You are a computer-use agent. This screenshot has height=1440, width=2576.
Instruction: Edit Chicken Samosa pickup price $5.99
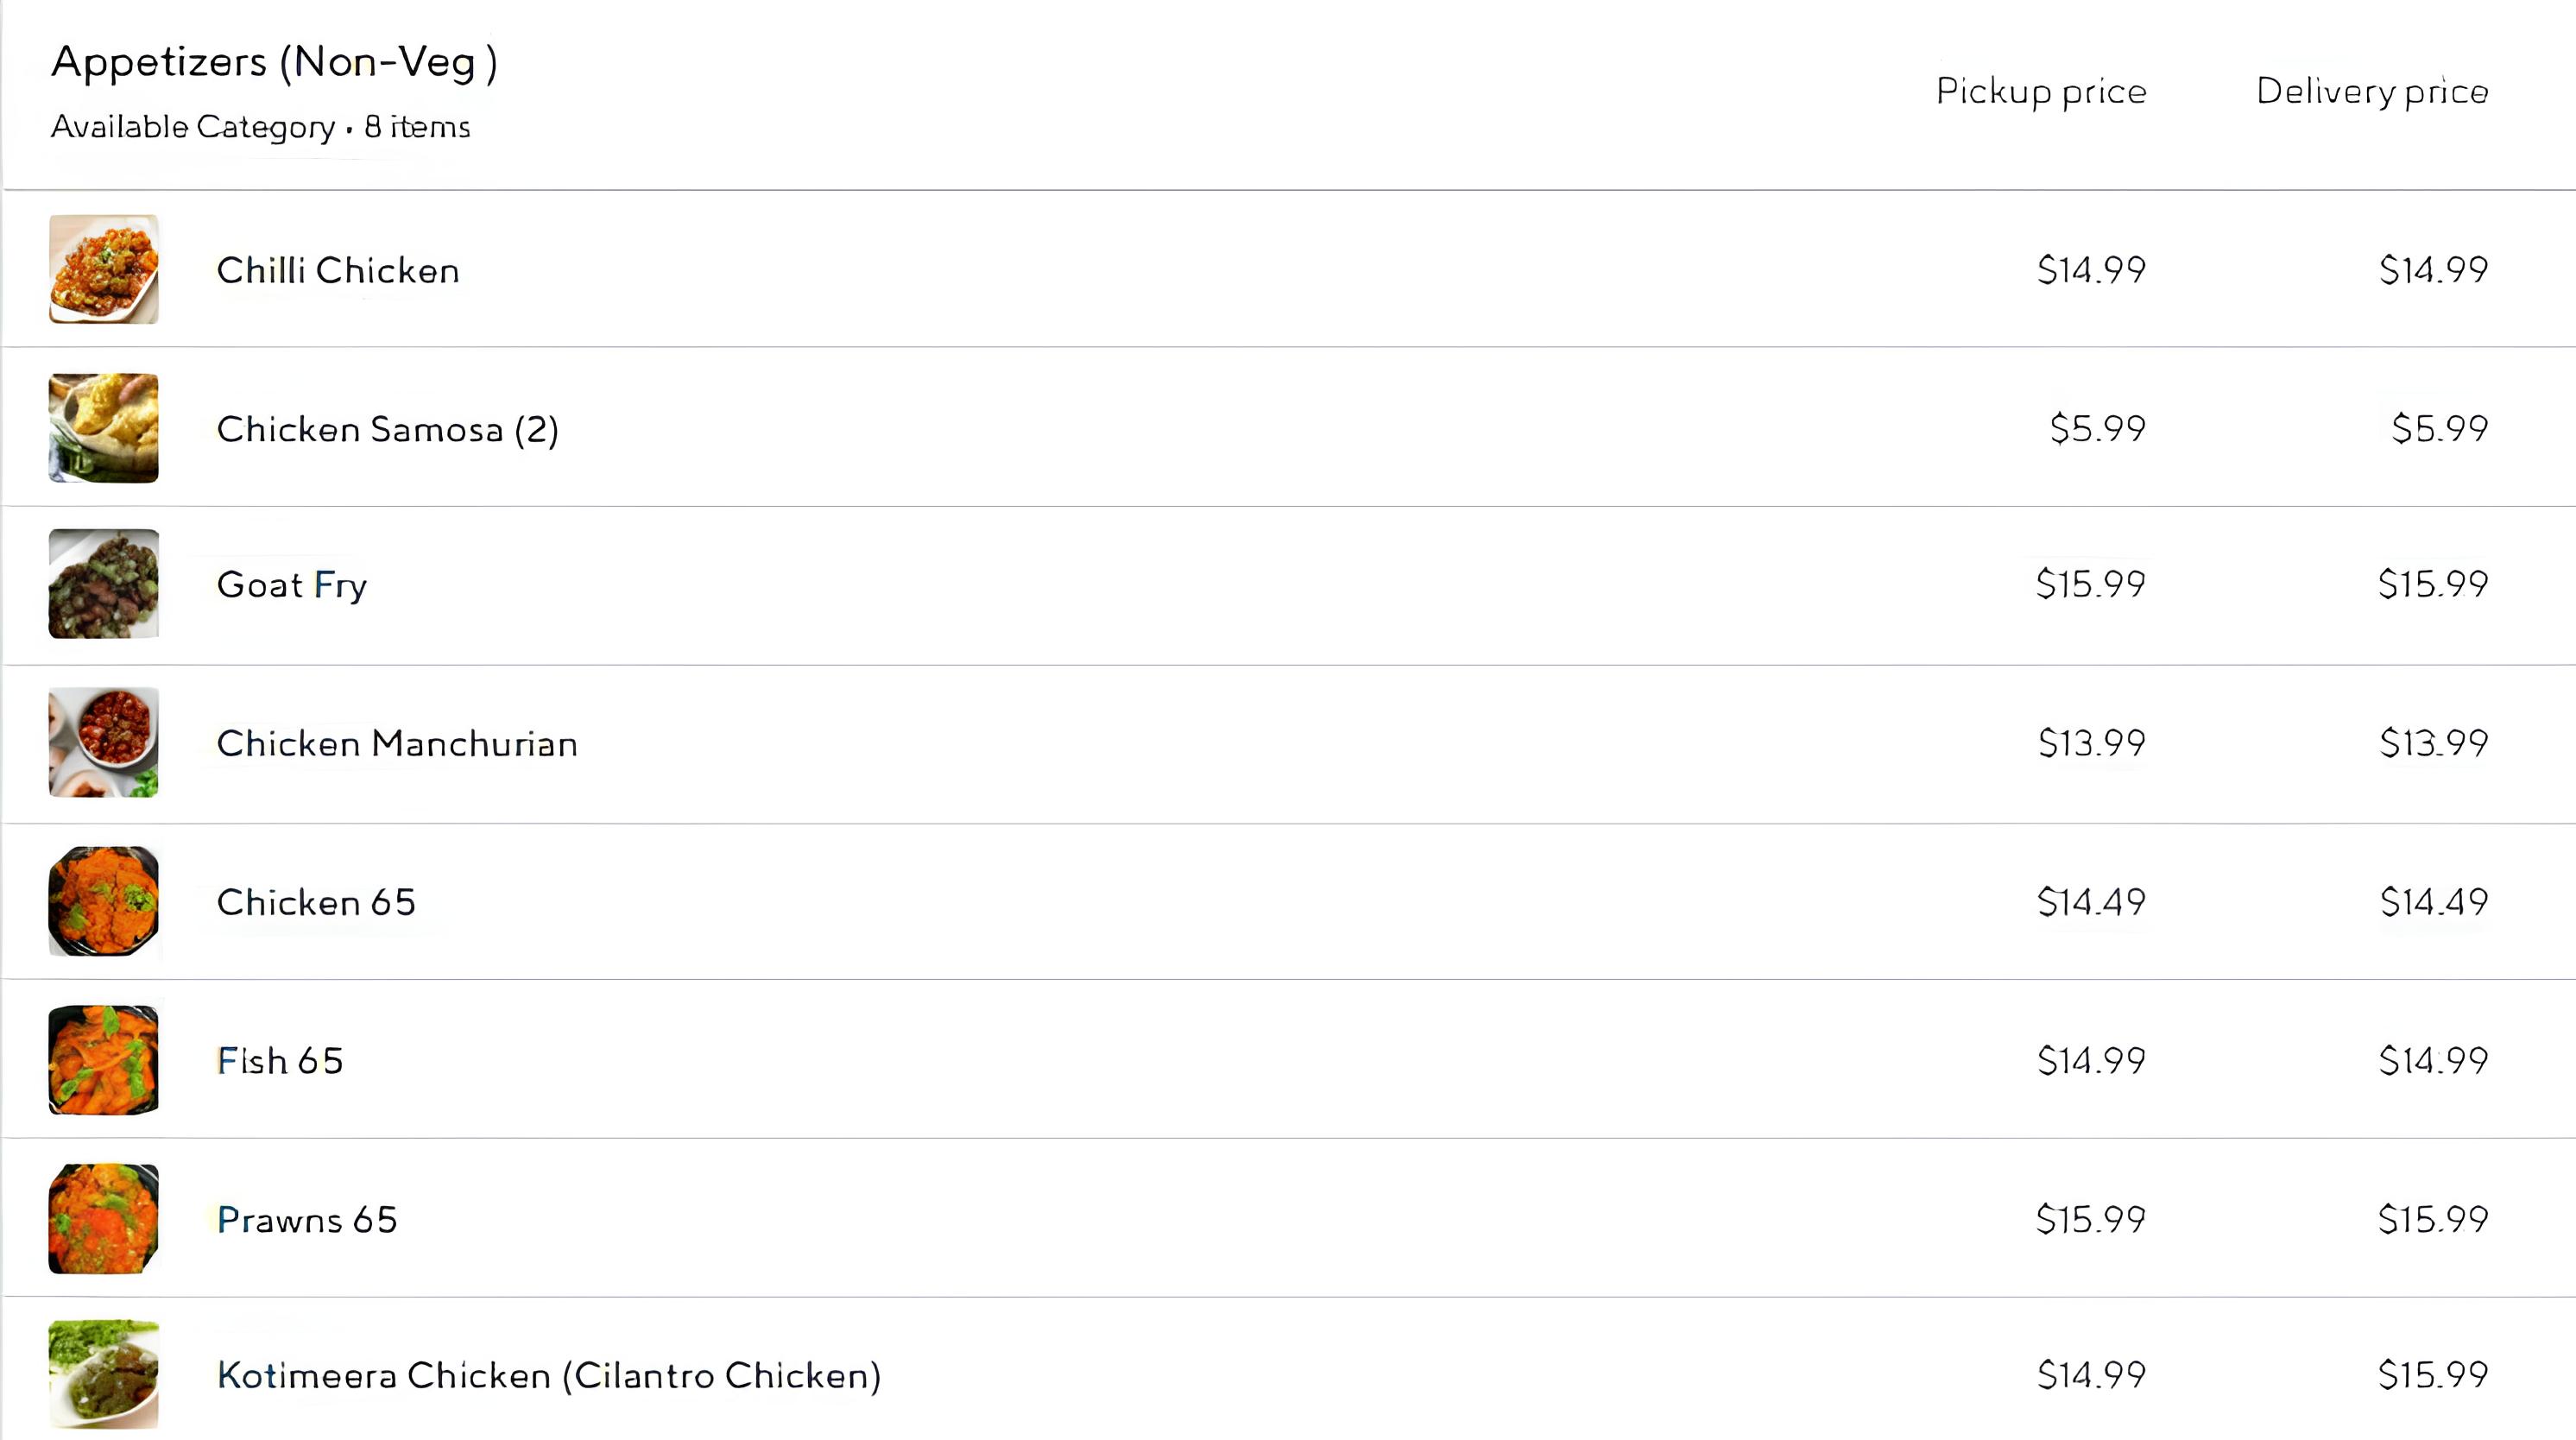pos(2097,428)
